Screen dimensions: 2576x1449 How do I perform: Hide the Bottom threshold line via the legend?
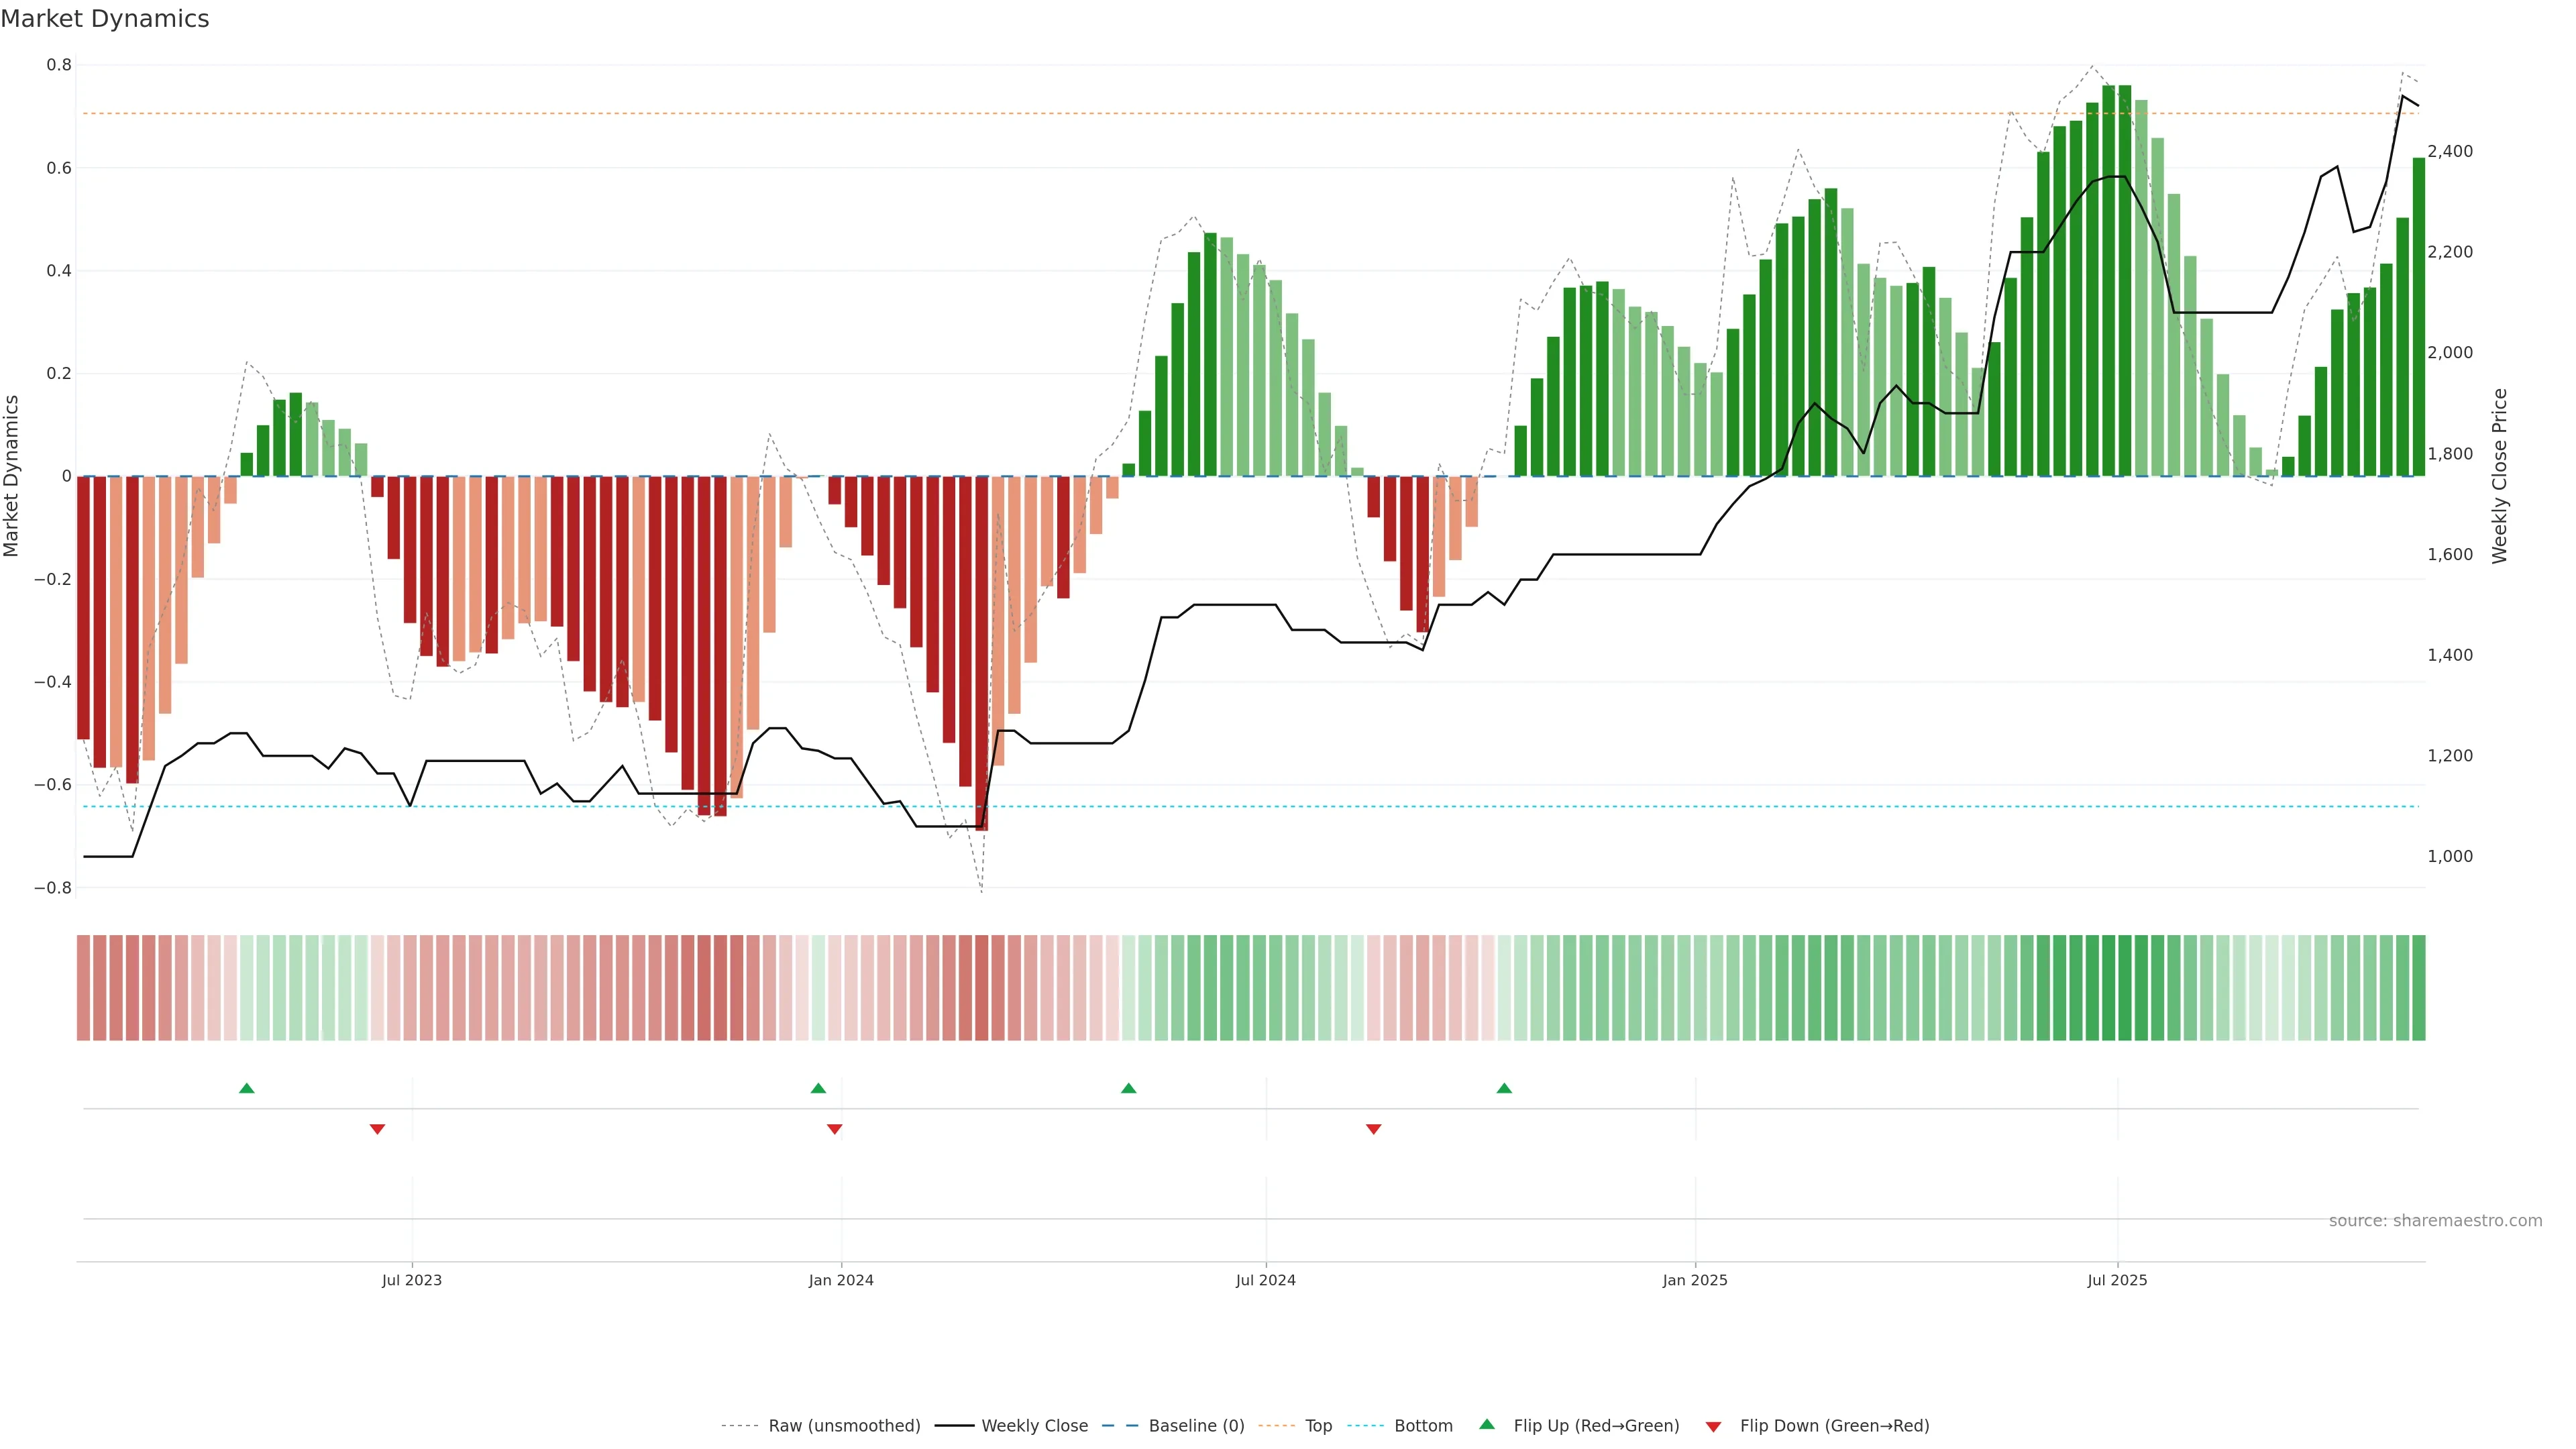tap(1423, 1426)
